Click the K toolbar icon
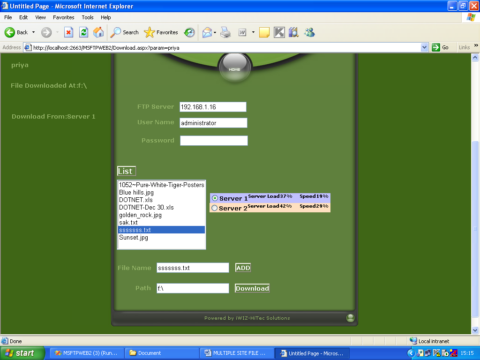480x360 pixels. click(279, 32)
